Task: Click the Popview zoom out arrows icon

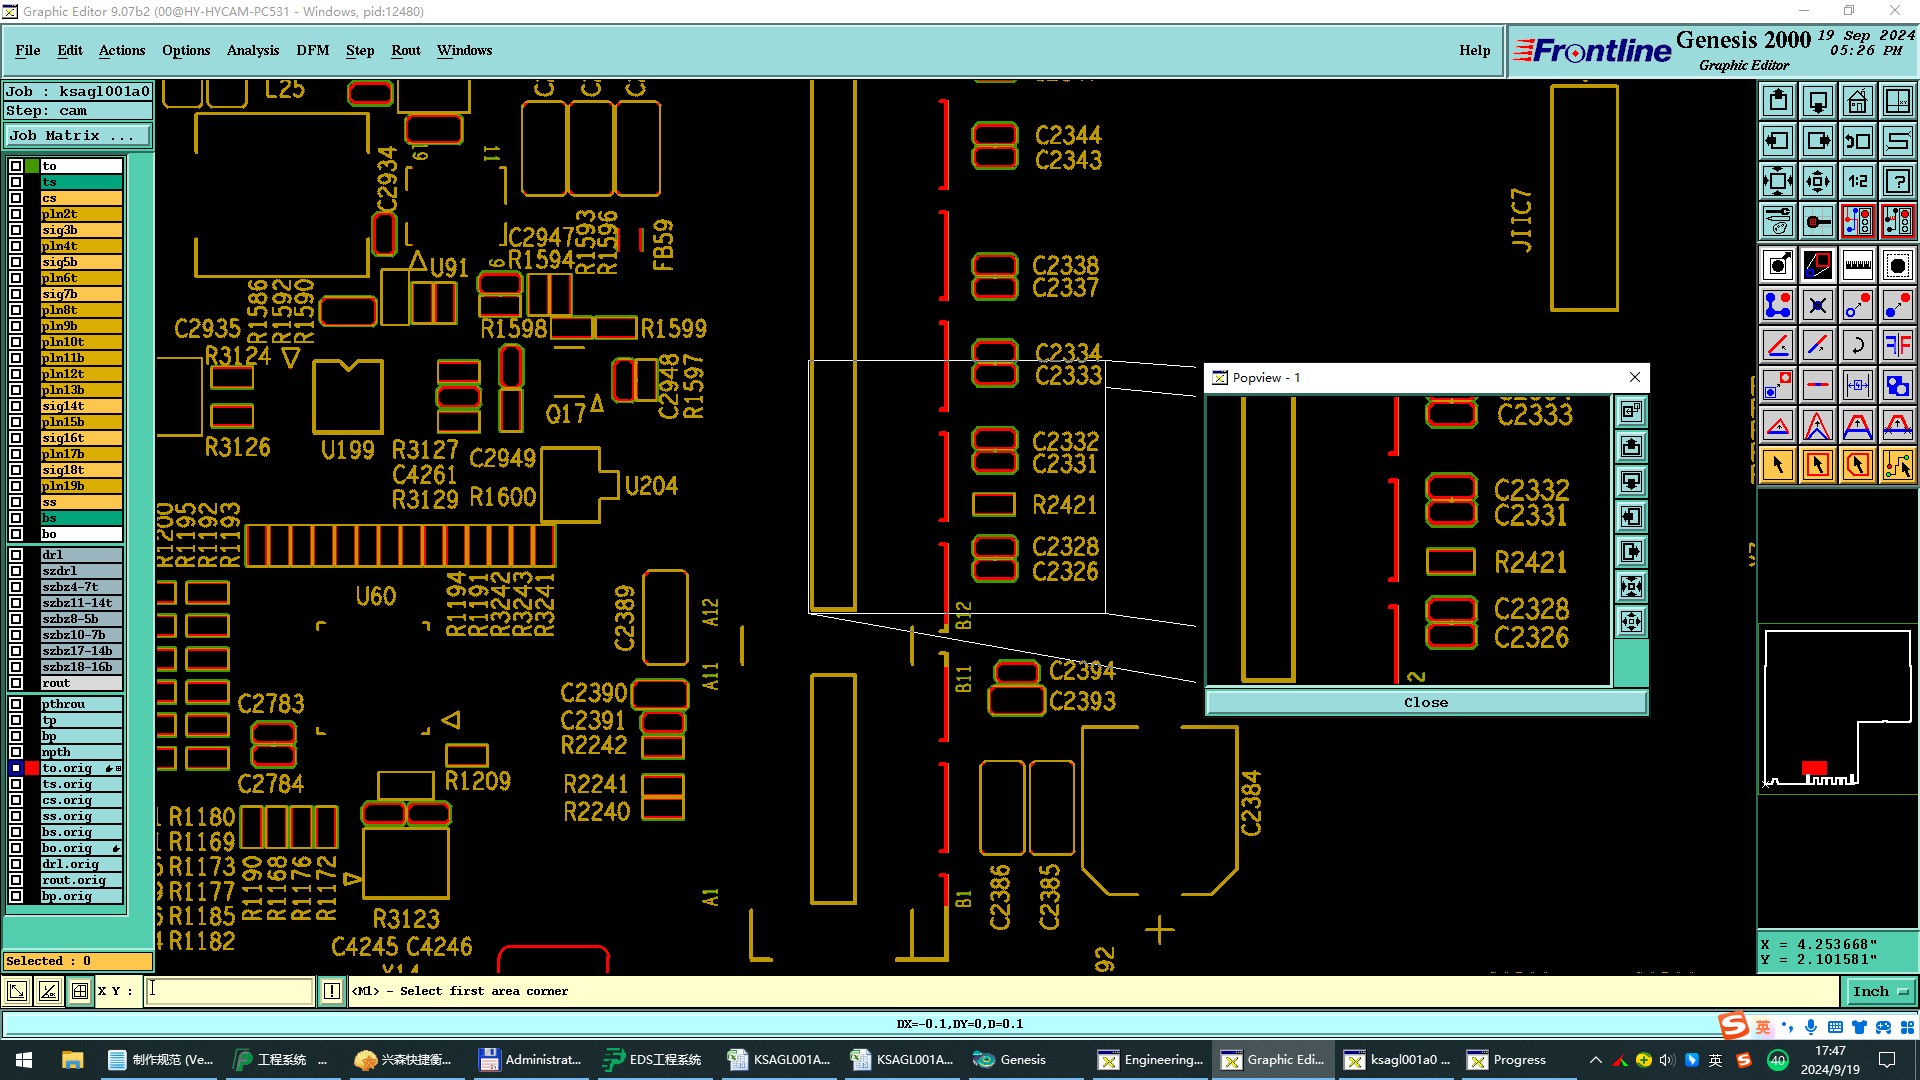Action: pyautogui.click(x=1631, y=587)
